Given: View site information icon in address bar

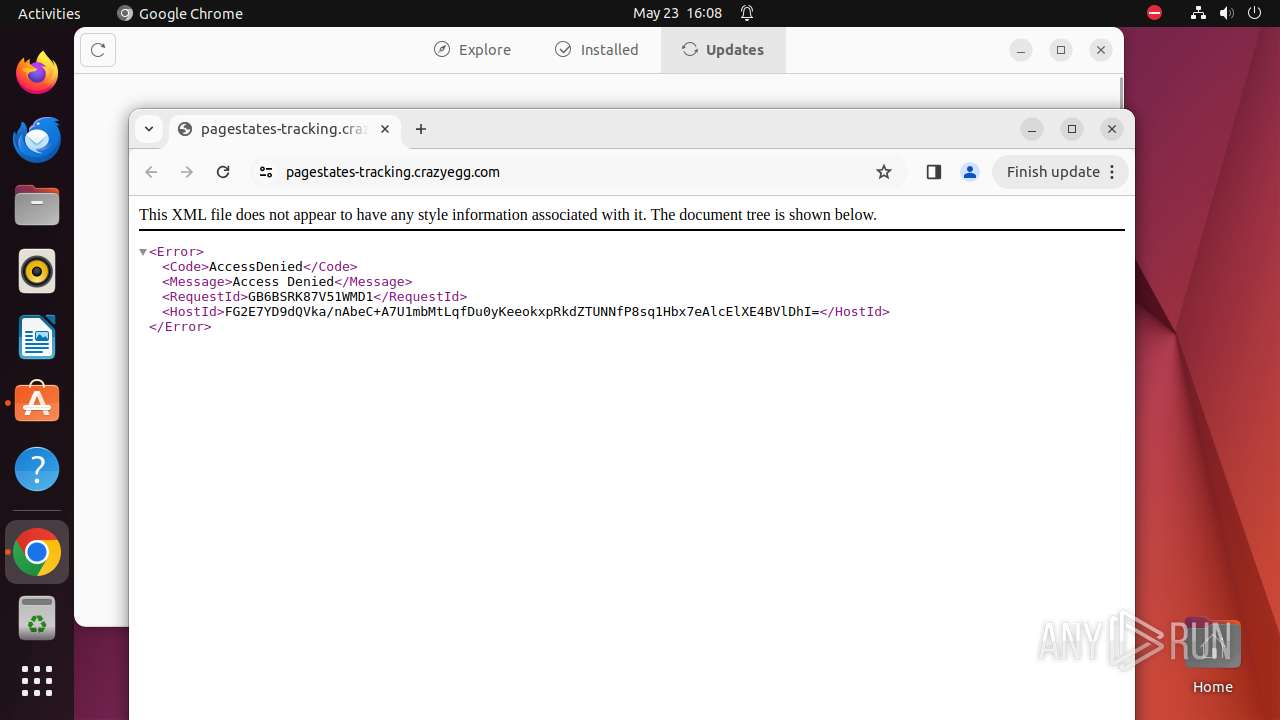Looking at the screenshot, I should pos(265,172).
